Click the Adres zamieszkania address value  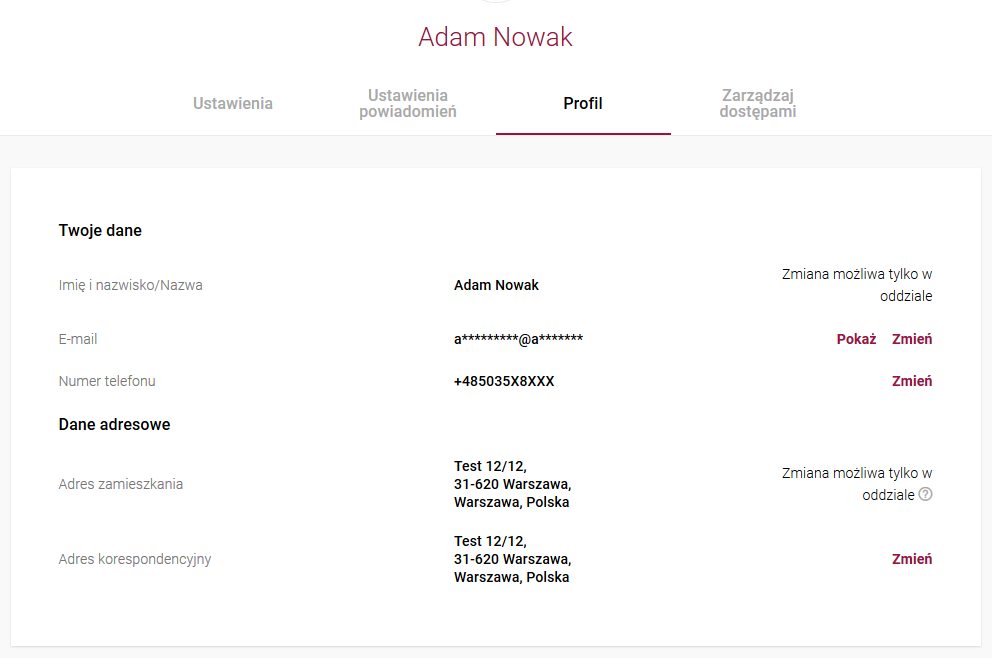pyautogui.click(x=512, y=484)
